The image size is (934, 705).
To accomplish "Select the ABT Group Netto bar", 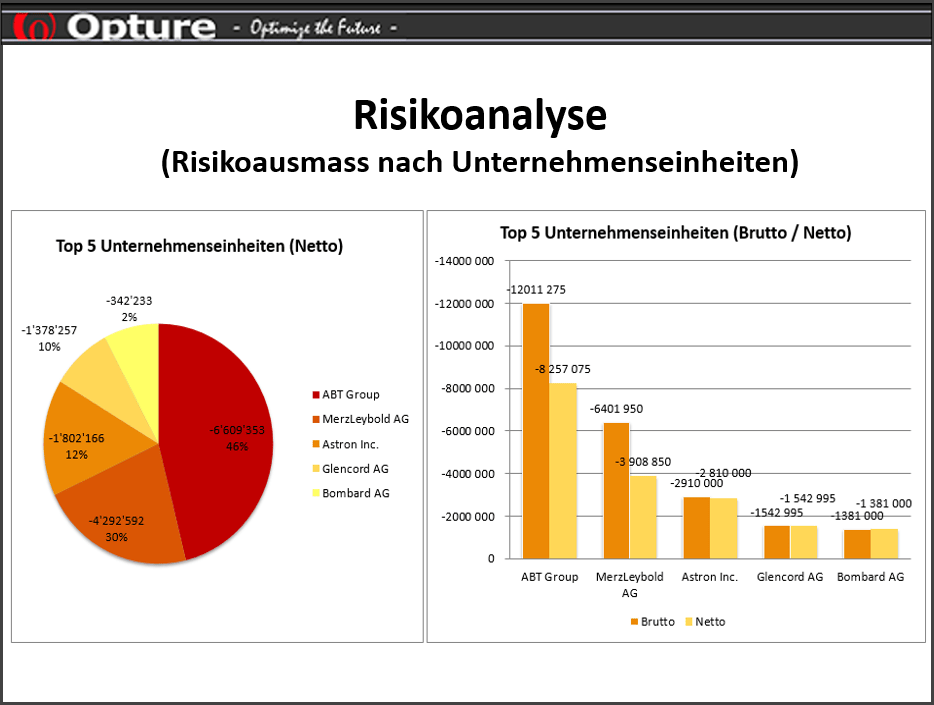I will (563, 470).
